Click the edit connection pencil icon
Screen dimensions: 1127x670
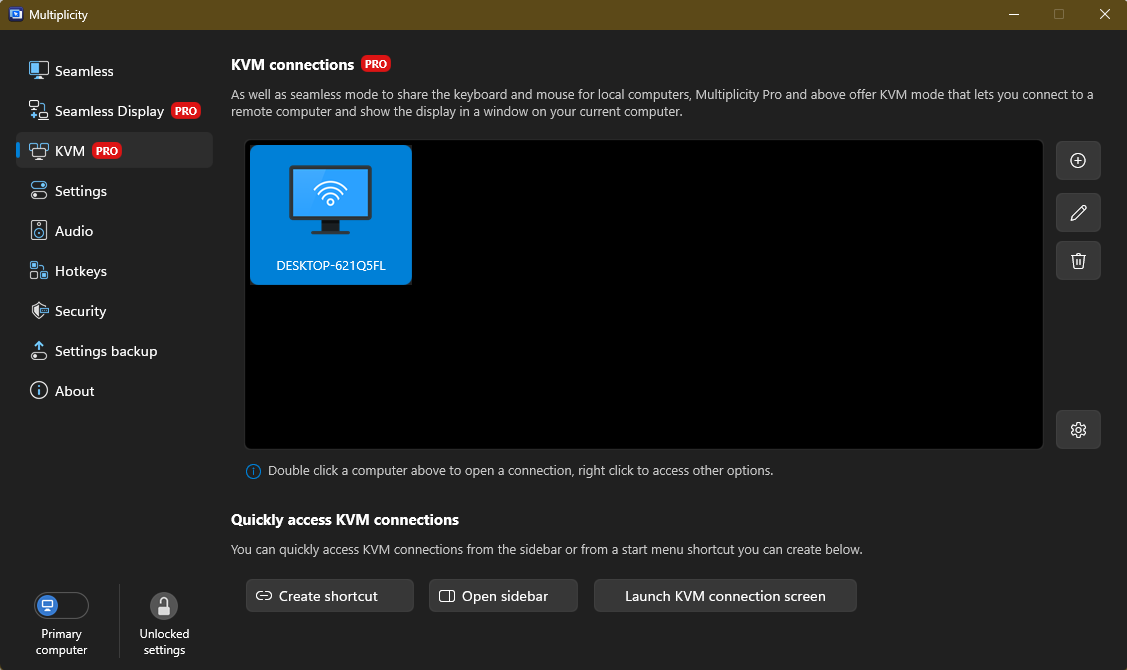(x=1078, y=212)
